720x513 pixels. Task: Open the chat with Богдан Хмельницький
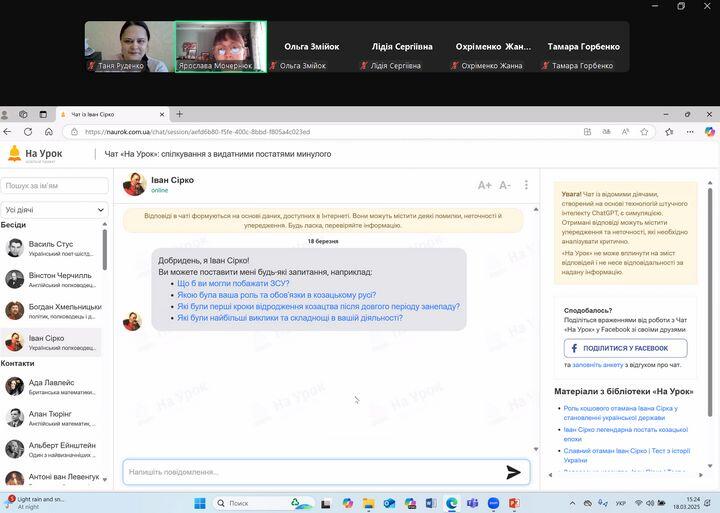[x=51, y=311]
